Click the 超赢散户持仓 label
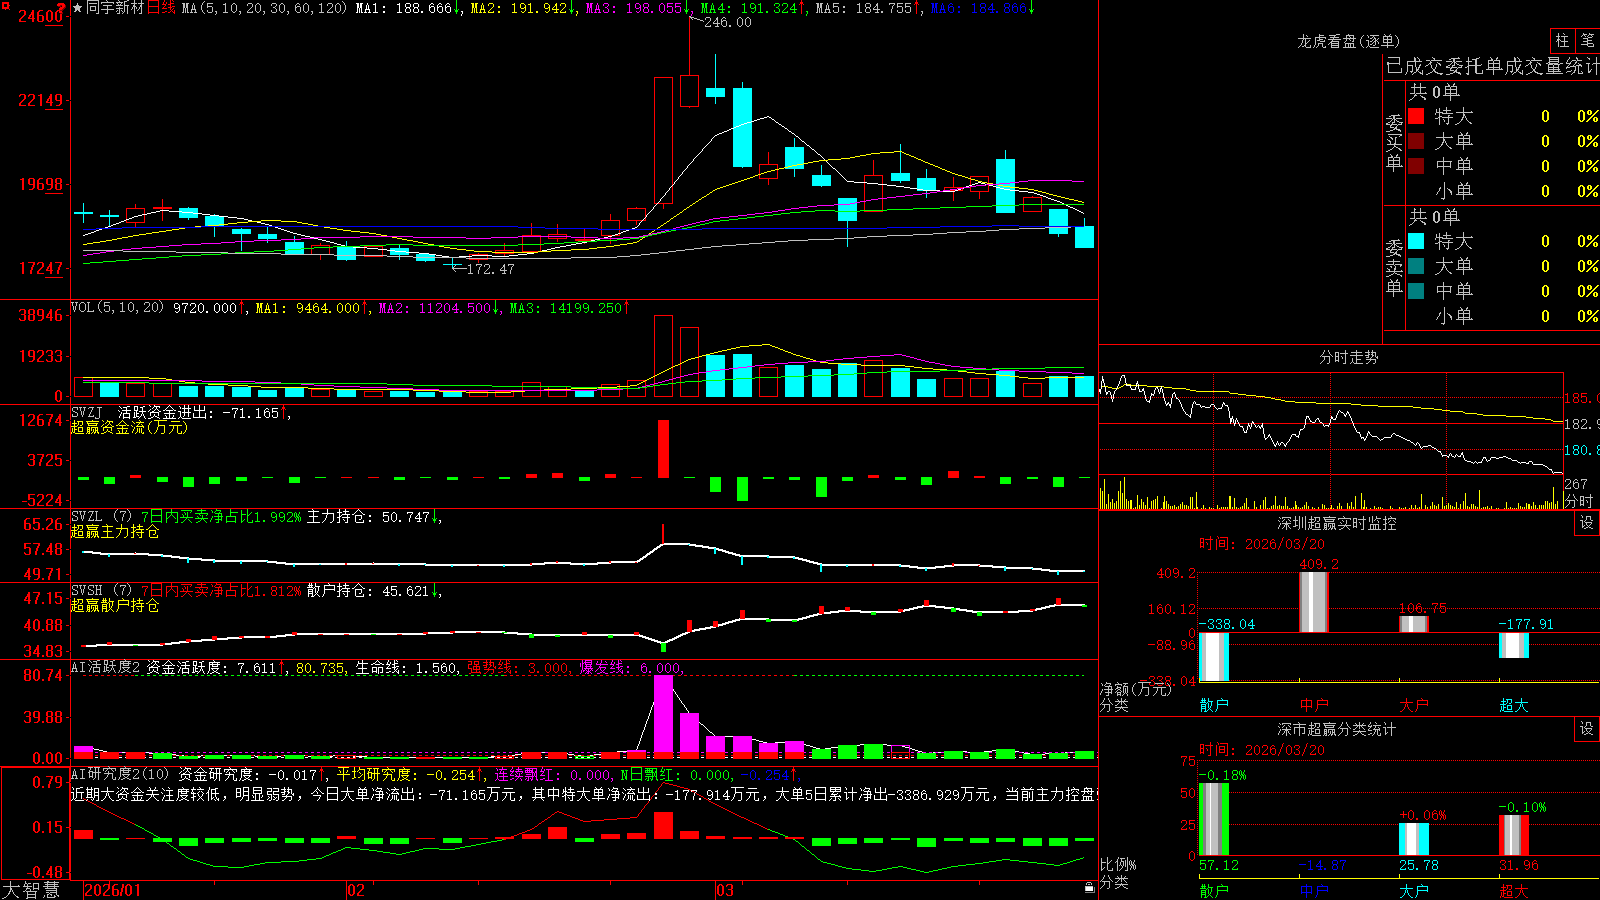 point(115,605)
